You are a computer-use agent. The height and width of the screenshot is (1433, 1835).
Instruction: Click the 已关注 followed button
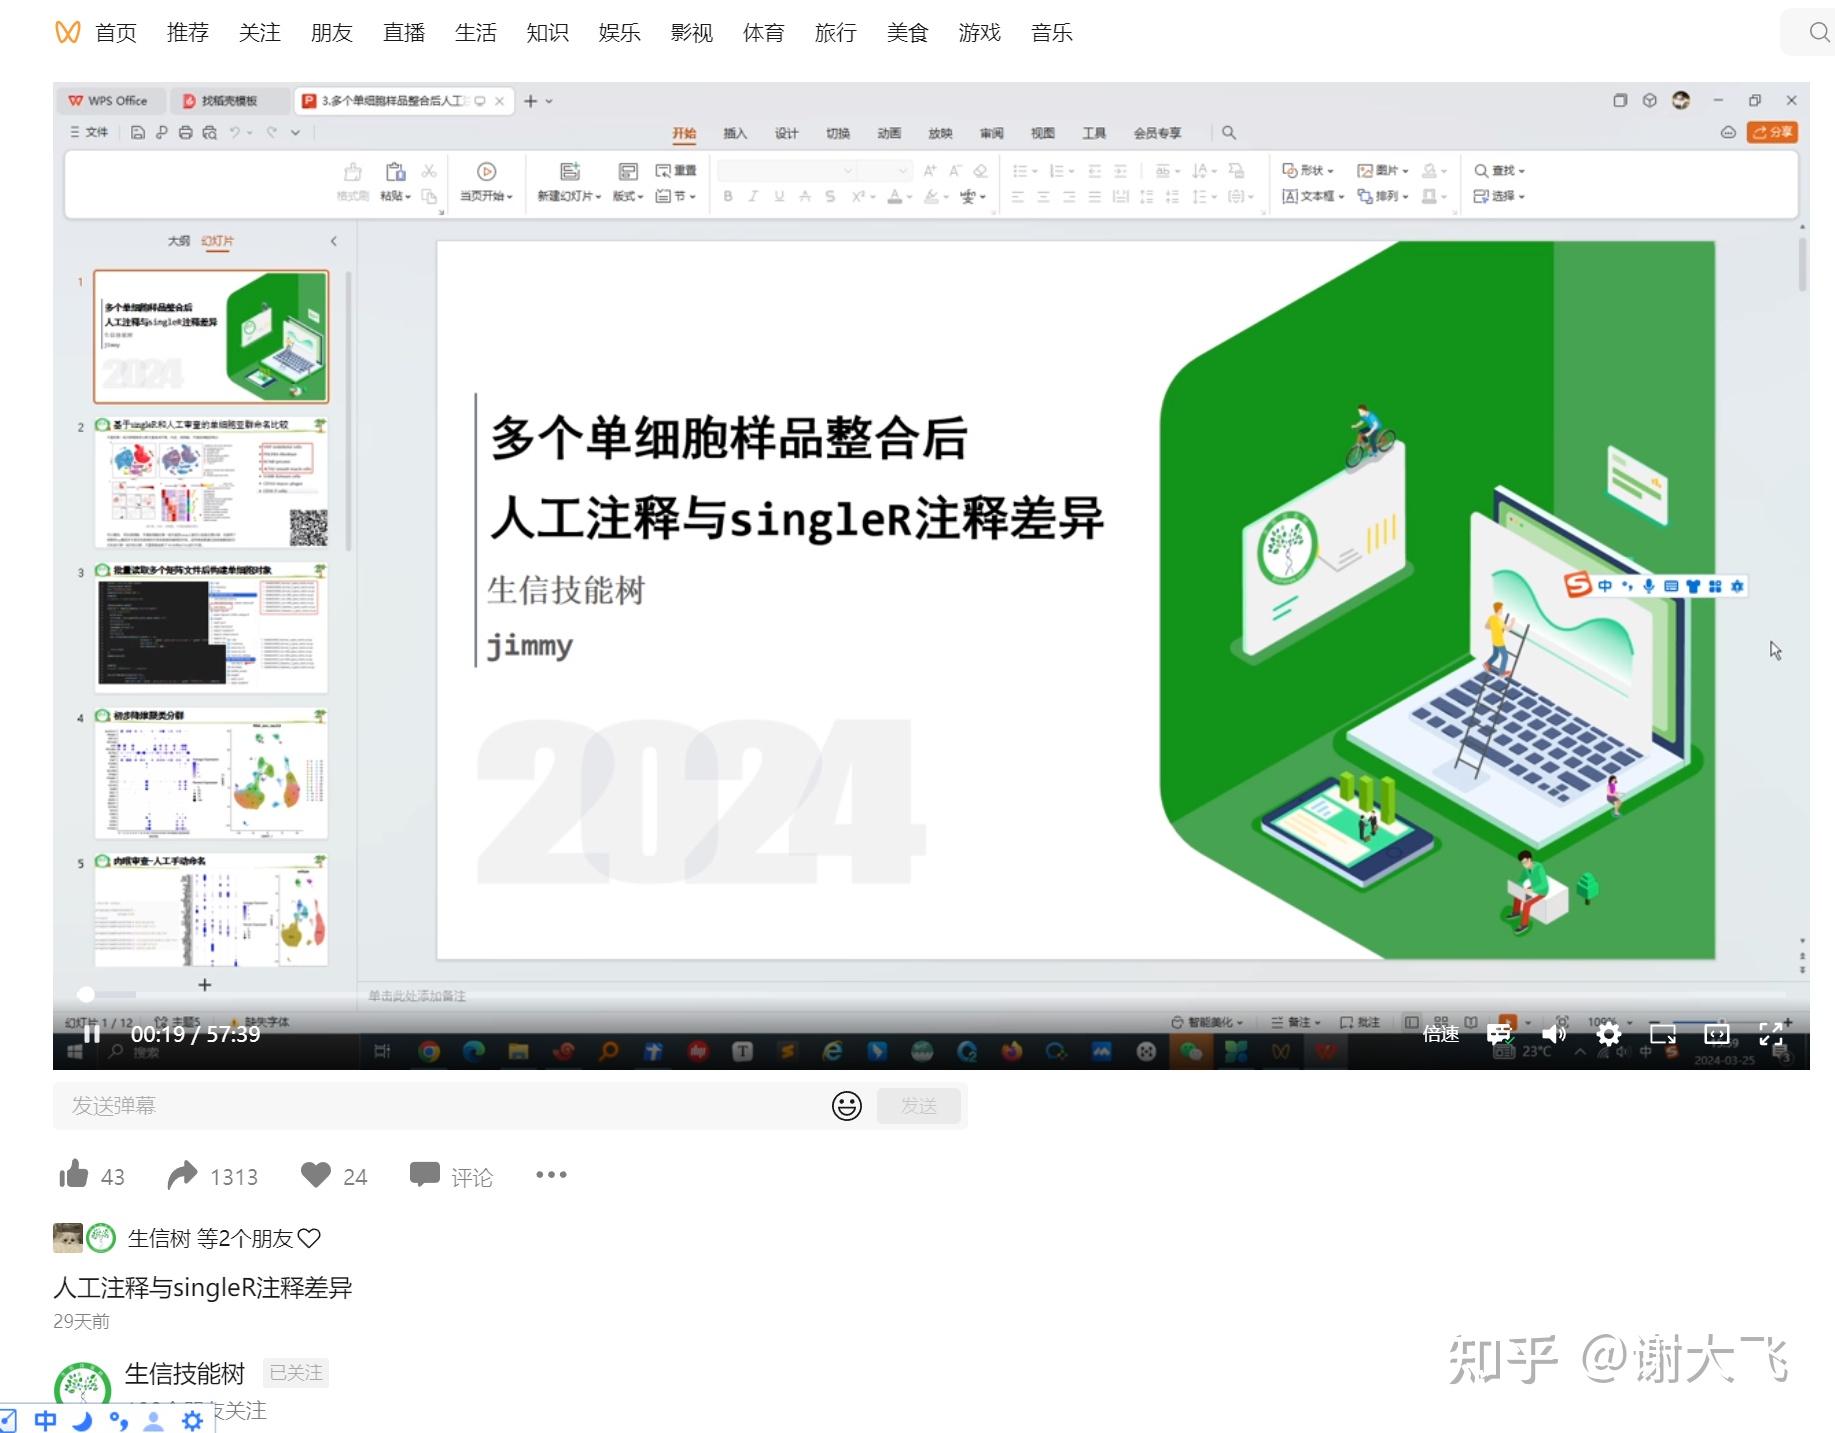point(294,1373)
